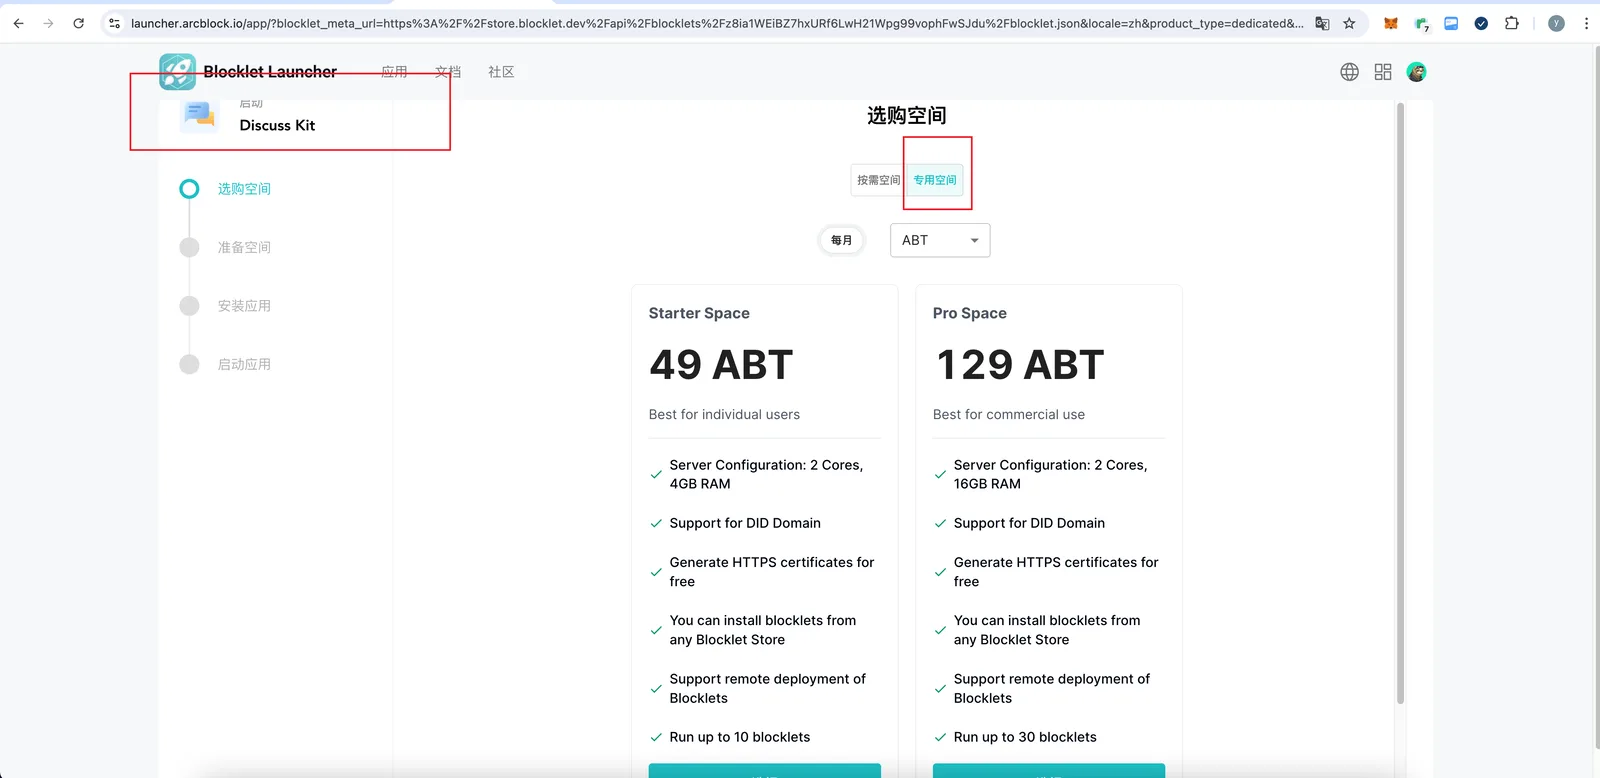Screen dimensions: 1600x778
Task: Click the 129 ABT price
Action: (x=1020, y=365)
